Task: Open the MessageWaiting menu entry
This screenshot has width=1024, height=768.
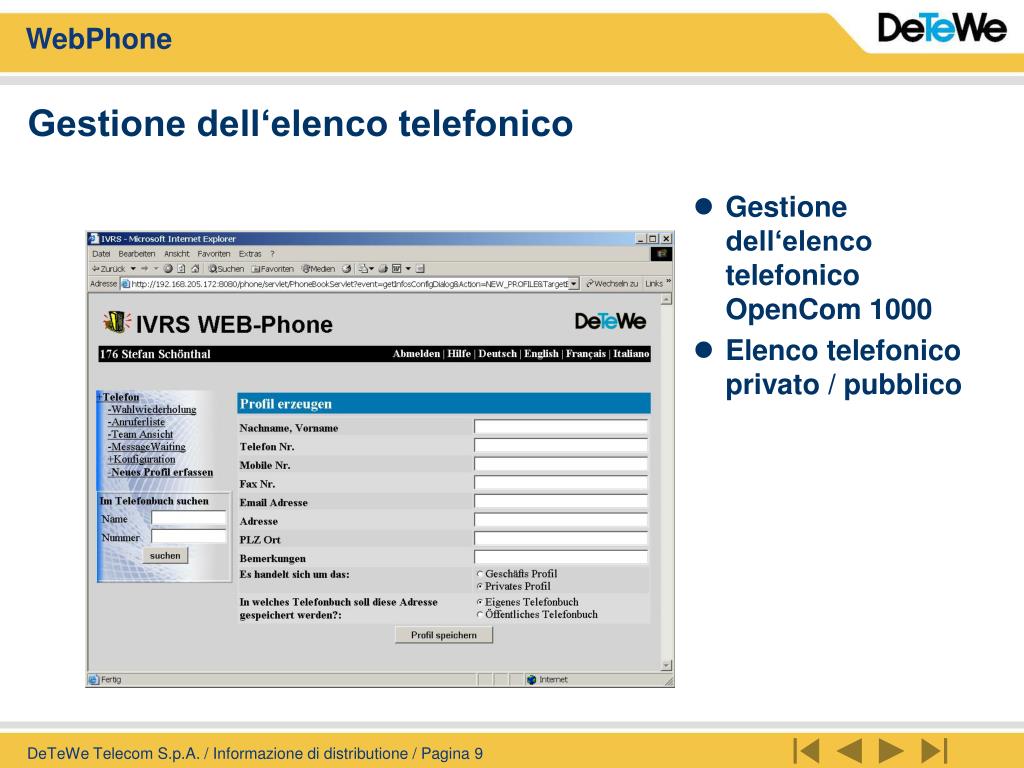Action: 146,447
